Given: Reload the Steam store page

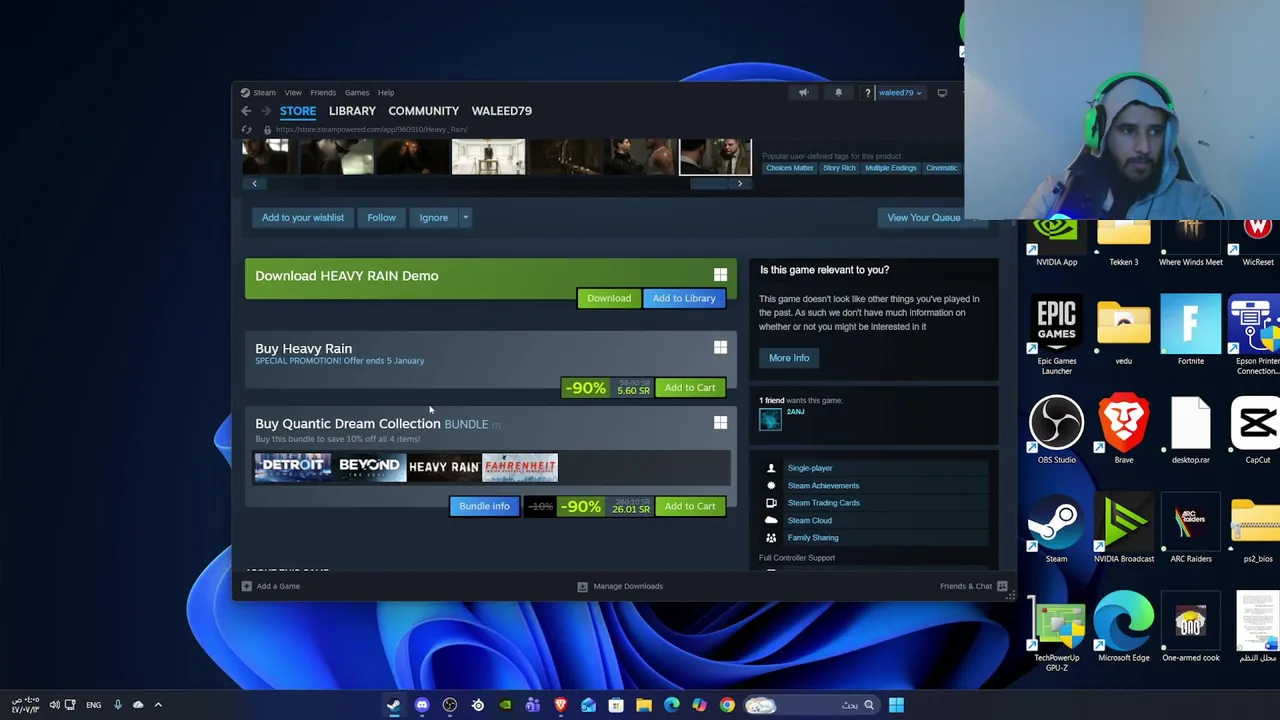Looking at the screenshot, I should [x=246, y=129].
